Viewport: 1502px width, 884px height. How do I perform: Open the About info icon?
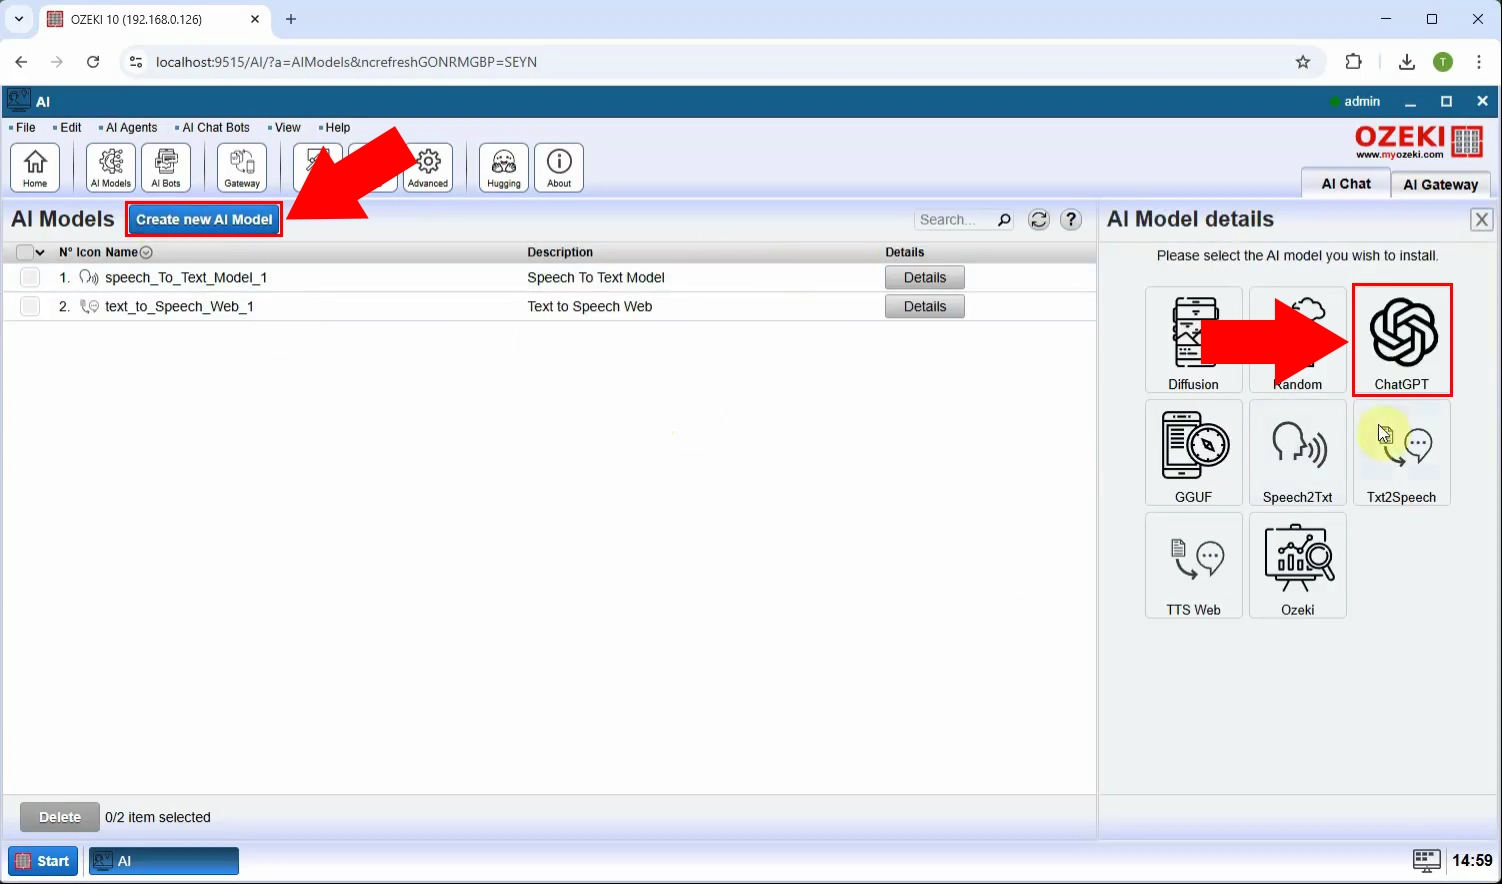559,167
